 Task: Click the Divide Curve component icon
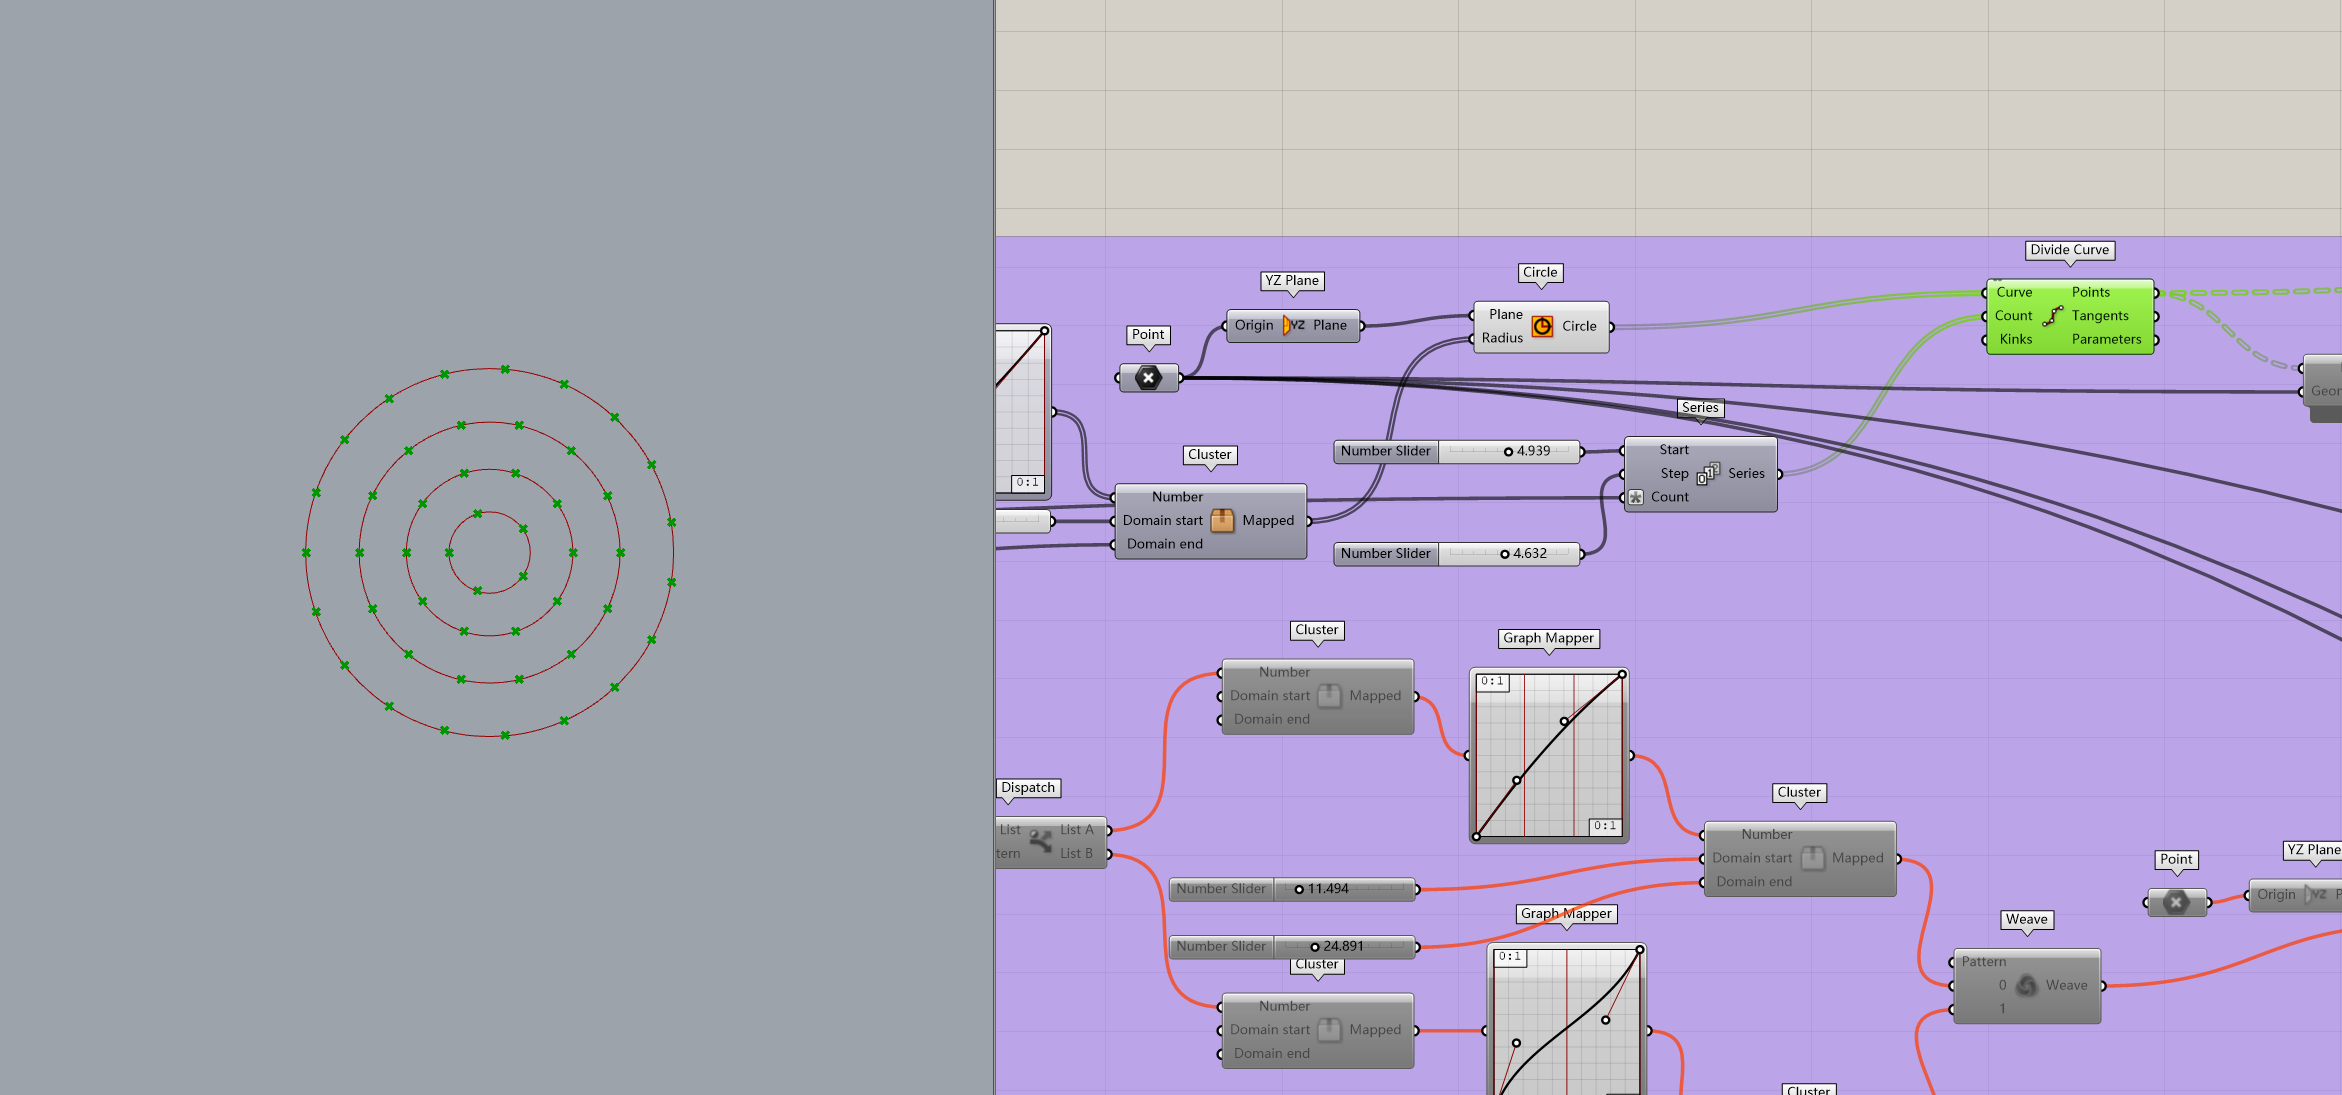click(2052, 316)
